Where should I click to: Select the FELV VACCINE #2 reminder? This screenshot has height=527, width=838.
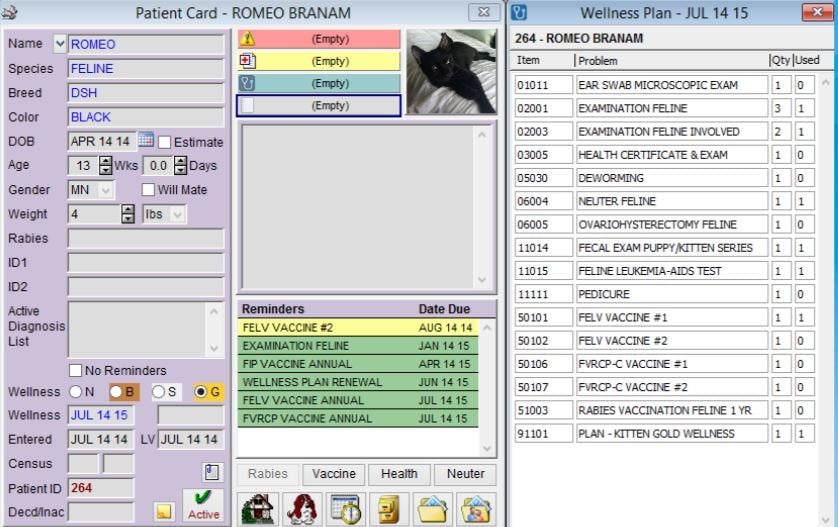[x=358, y=328]
